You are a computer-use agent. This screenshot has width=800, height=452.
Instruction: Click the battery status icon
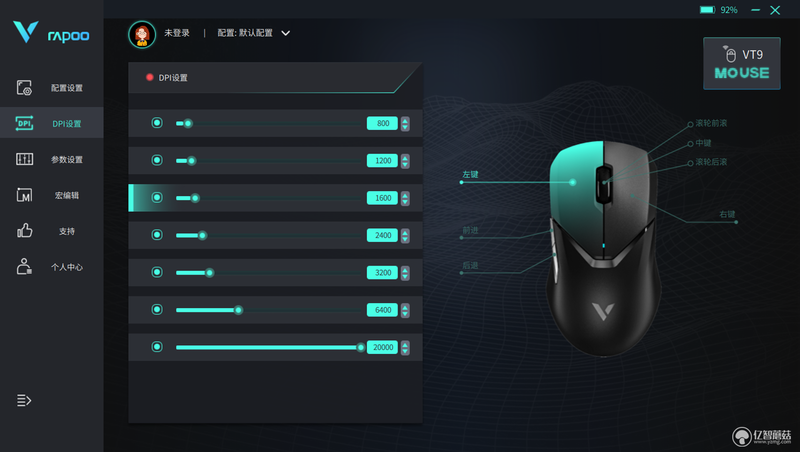click(x=707, y=10)
